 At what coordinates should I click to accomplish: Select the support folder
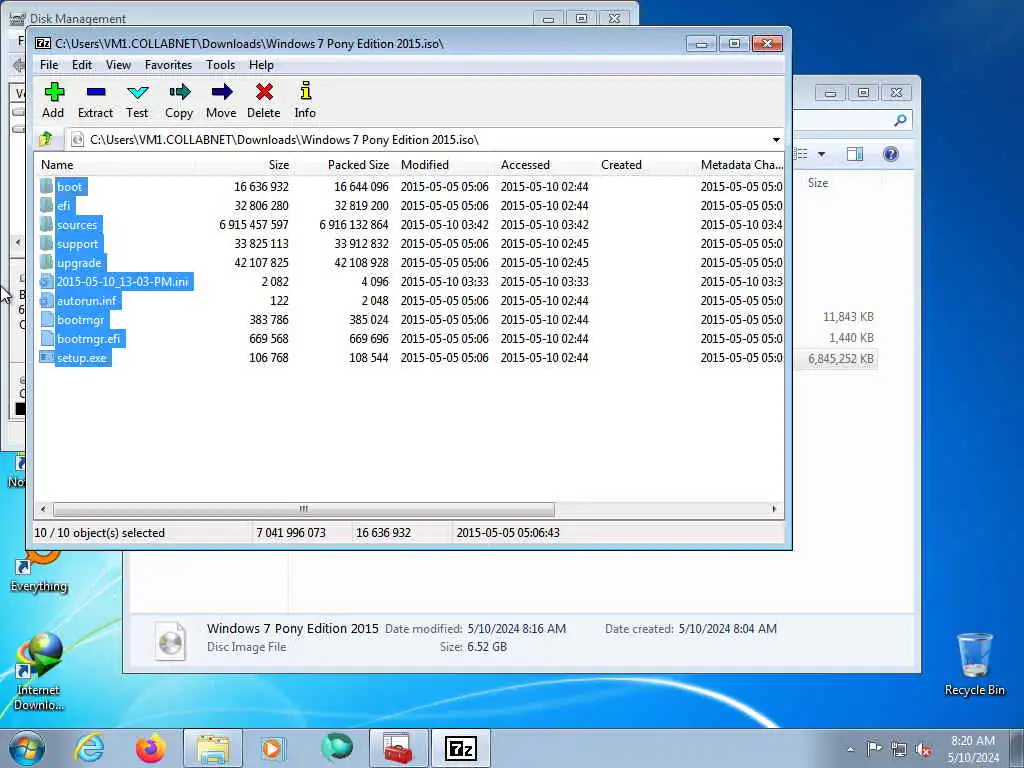[77, 244]
